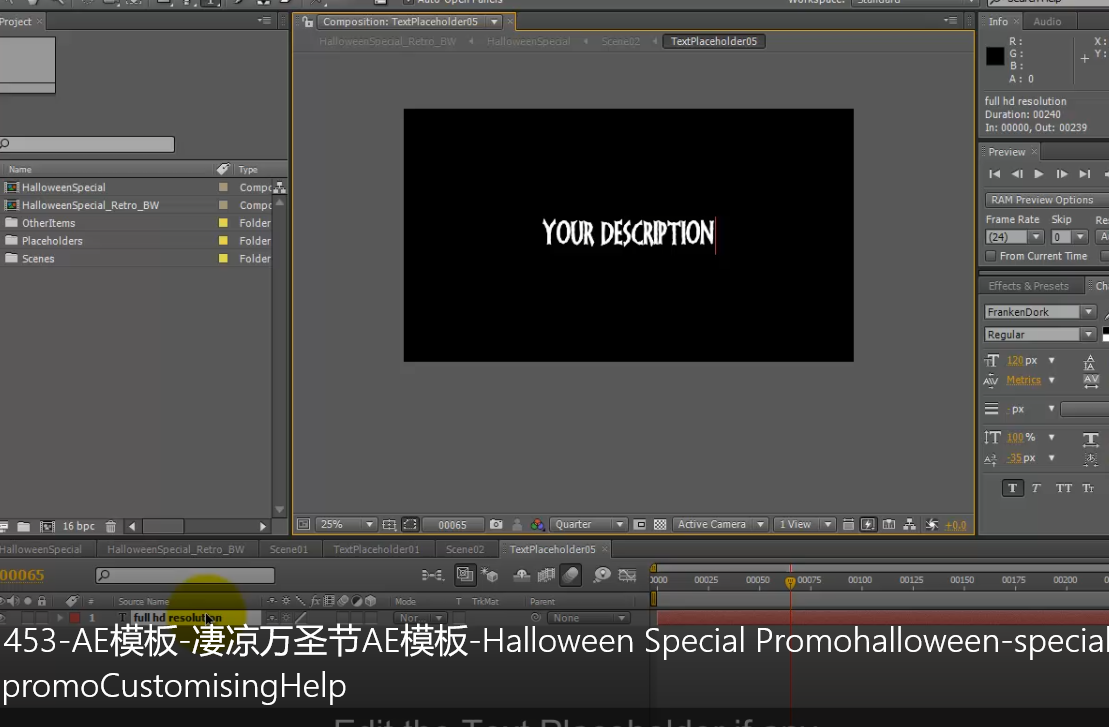Click RAM Preview Options button
Viewport: 1109px width, 727px height.
click(1045, 200)
